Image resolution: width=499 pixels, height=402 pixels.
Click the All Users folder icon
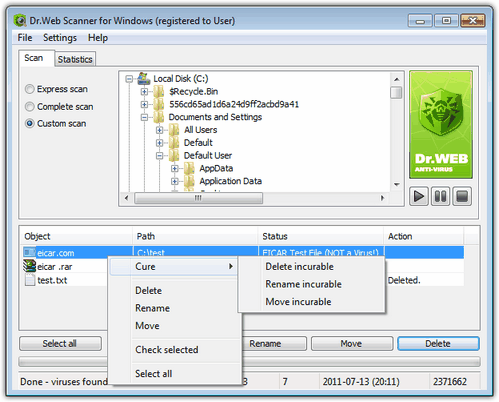pyautogui.click(x=174, y=130)
